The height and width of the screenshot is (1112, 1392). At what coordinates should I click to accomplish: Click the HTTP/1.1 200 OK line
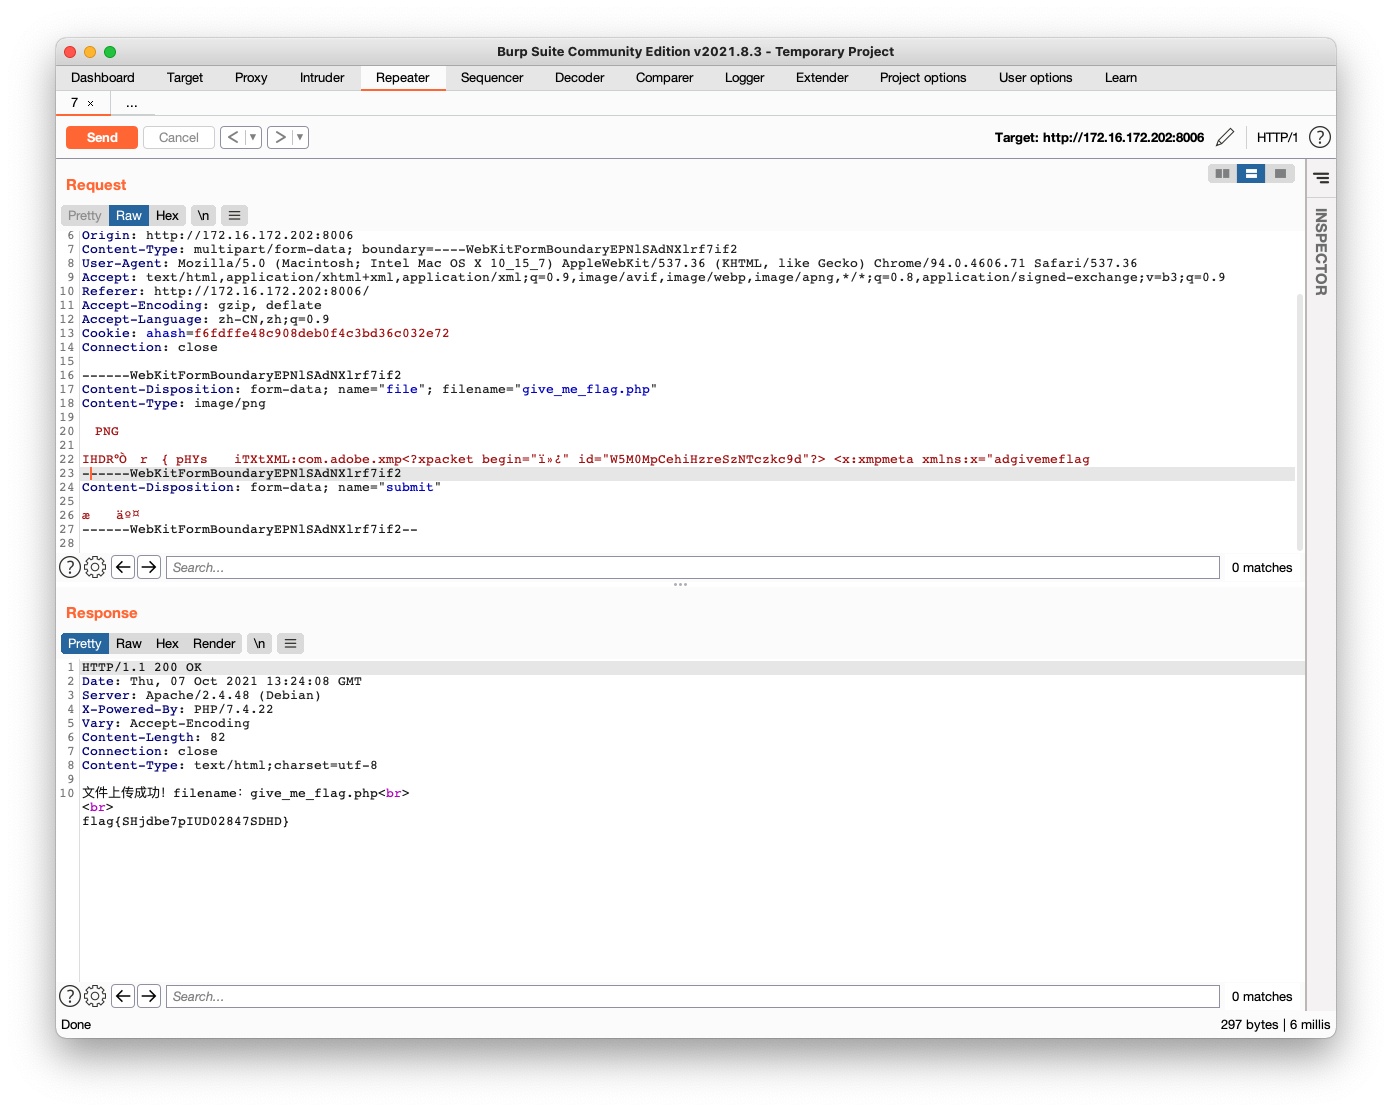pyautogui.click(x=142, y=667)
